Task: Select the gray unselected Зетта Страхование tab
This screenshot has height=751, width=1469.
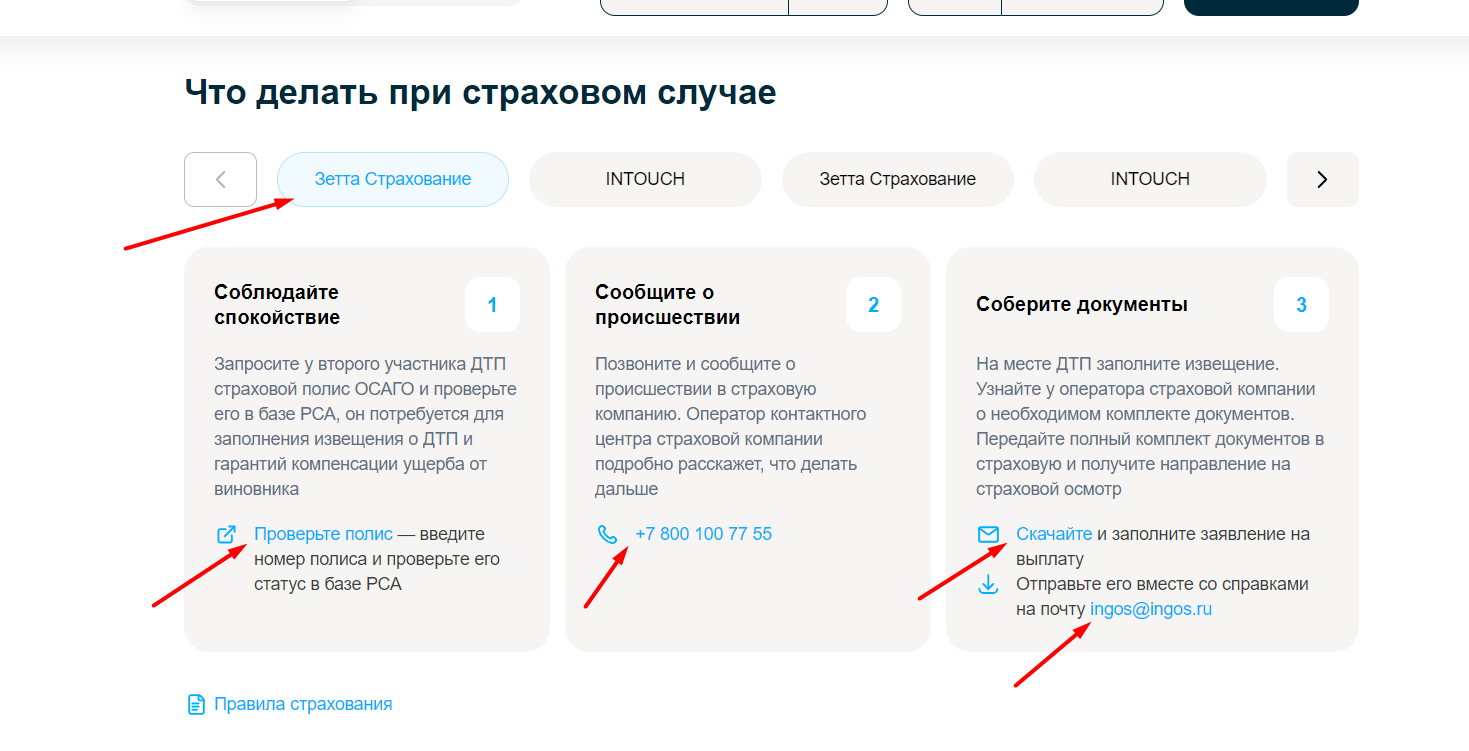Action: click(x=898, y=180)
